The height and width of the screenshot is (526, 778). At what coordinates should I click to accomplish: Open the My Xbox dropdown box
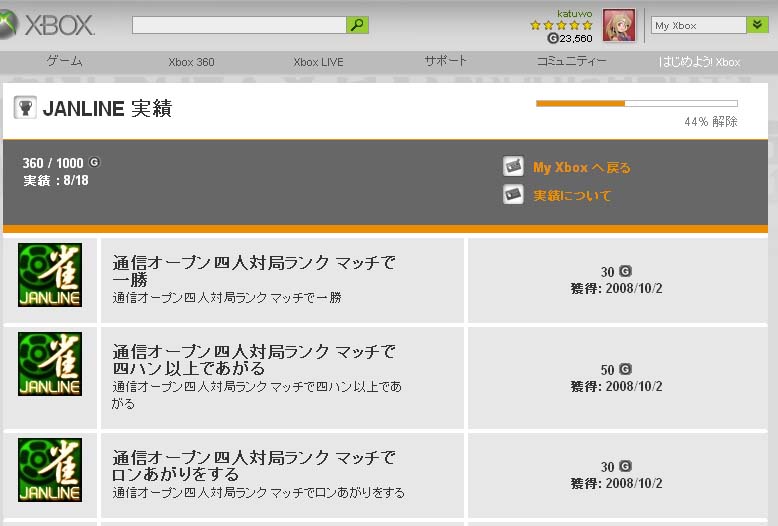tap(699, 25)
